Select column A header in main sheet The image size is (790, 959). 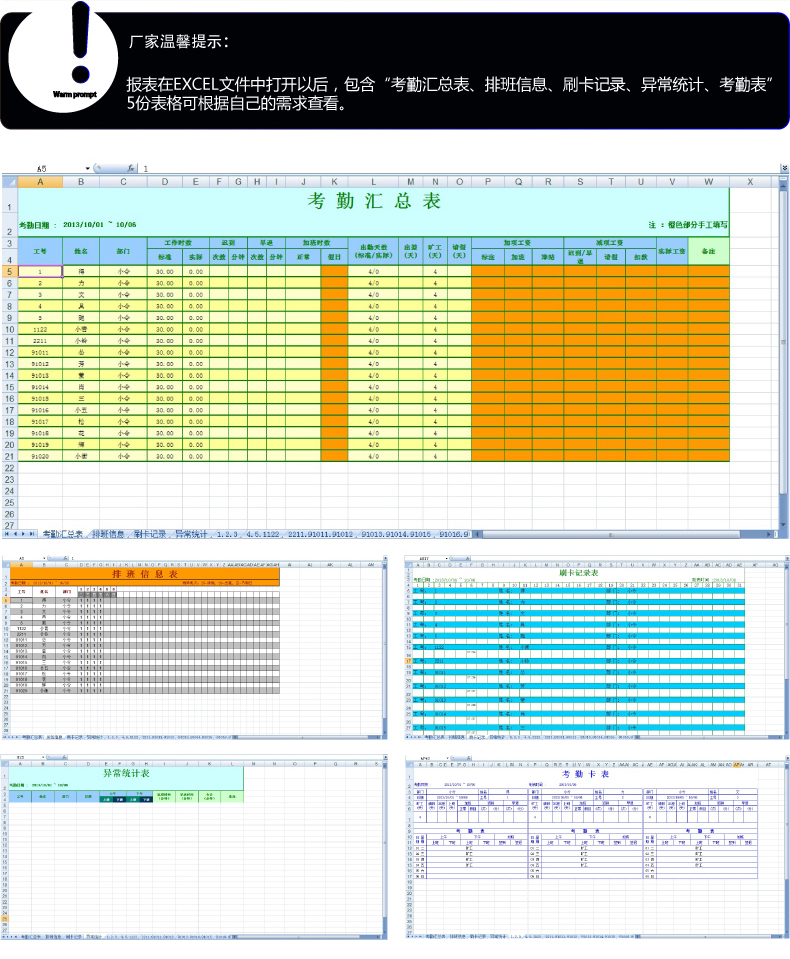(40, 182)
